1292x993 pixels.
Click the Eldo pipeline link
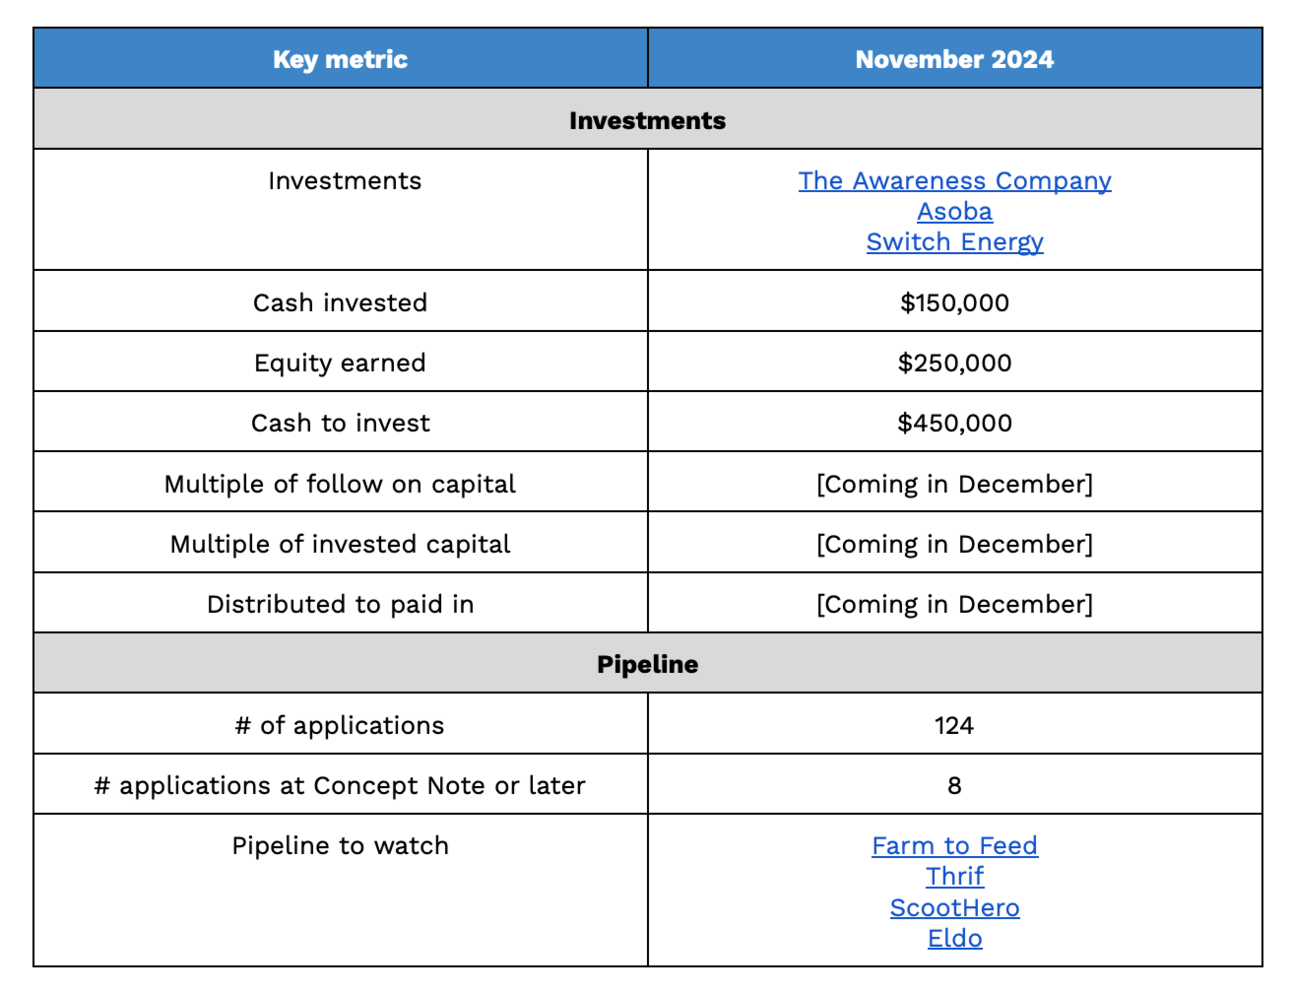click(x=954, y=938)
